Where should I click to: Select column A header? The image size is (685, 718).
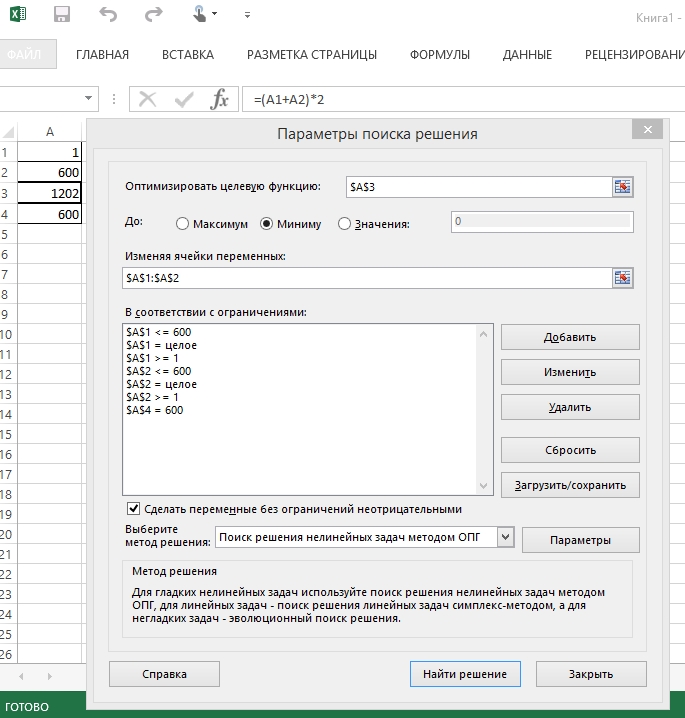click(x=49, y=132)
